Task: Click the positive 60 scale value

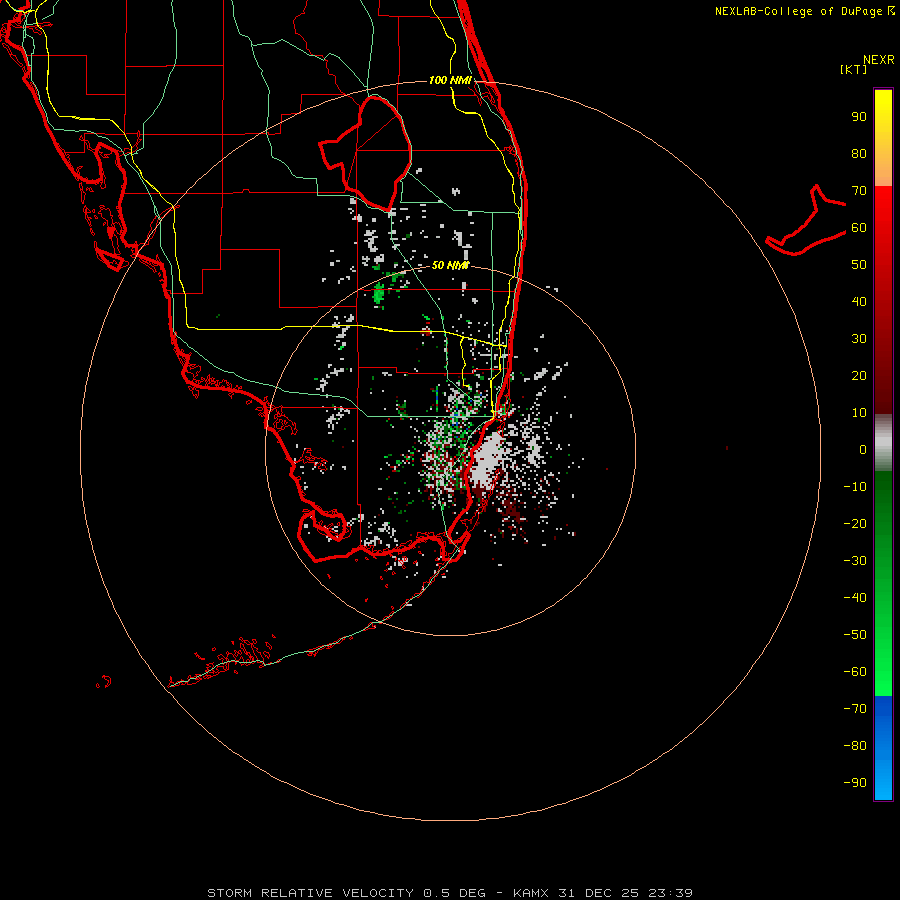Action: (859, 228)
